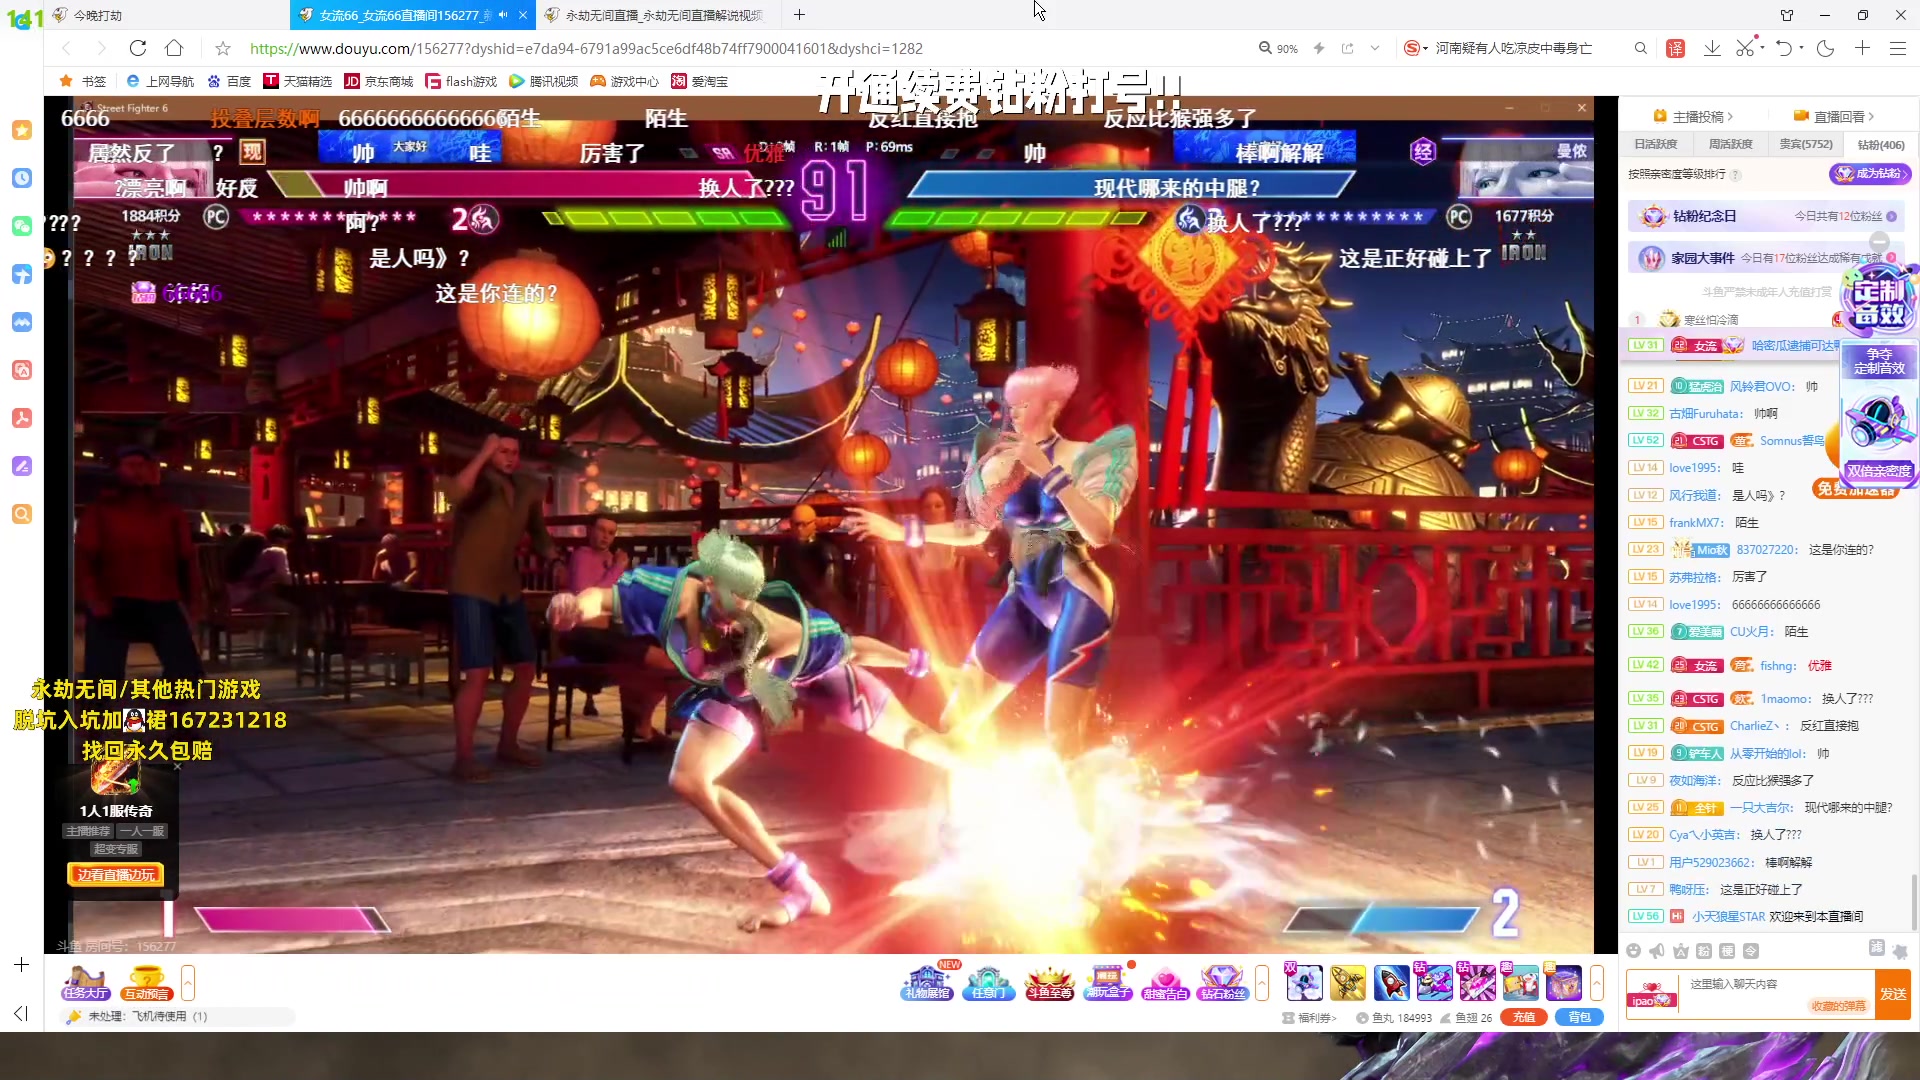Click the 成为钻粉 button
The image size is (1920, 1080).
click(1870, 173)
